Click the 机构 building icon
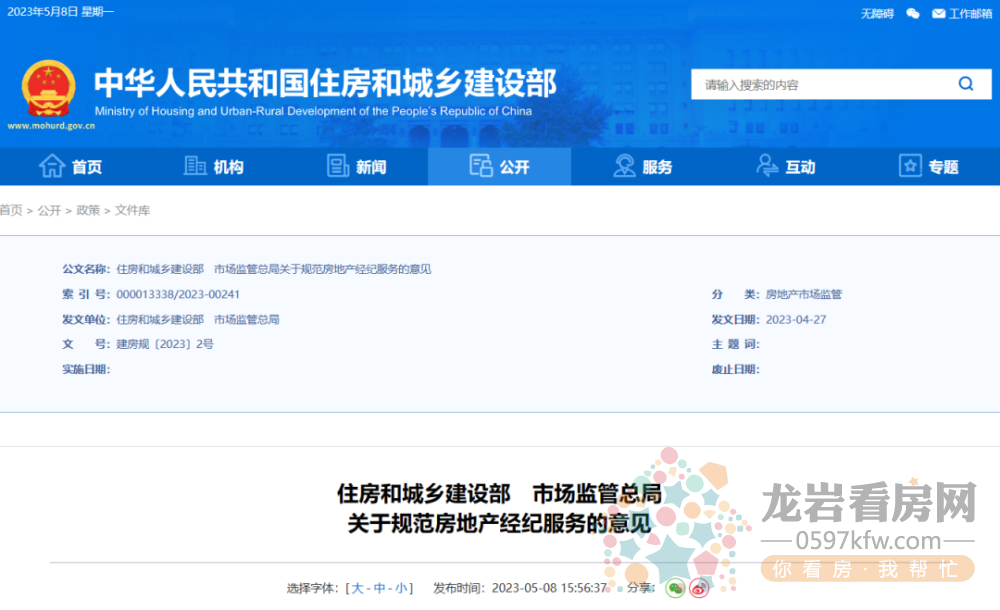1000x610 pixels. 195,166
